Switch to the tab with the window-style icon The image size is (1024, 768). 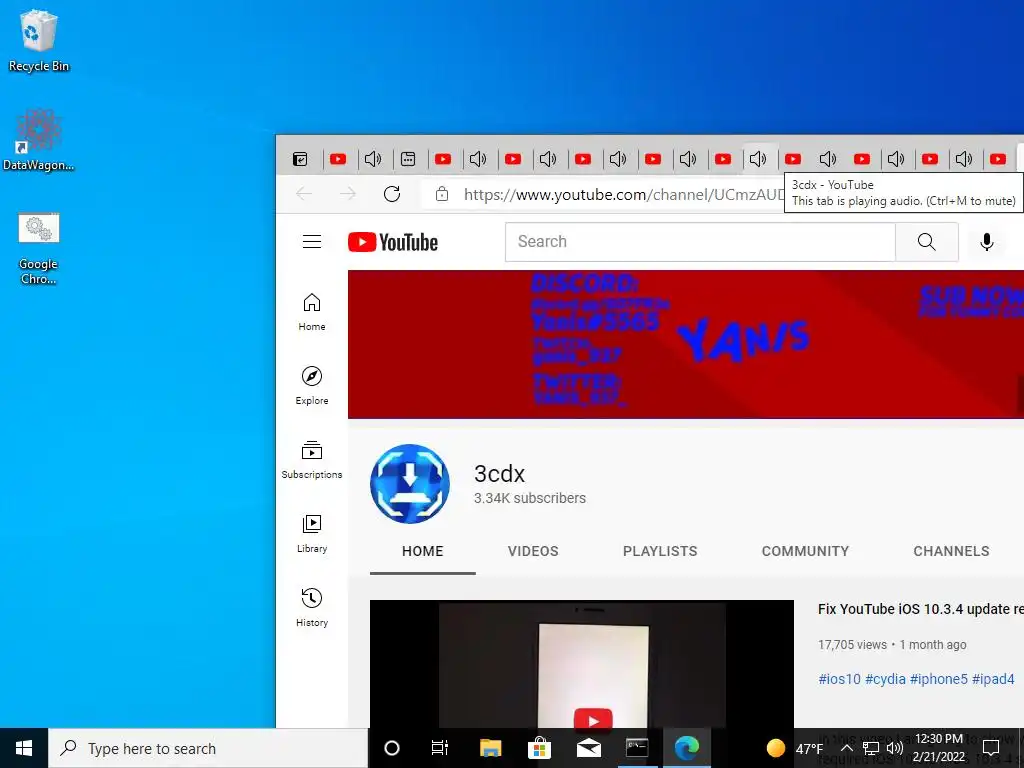click(408, 159)
